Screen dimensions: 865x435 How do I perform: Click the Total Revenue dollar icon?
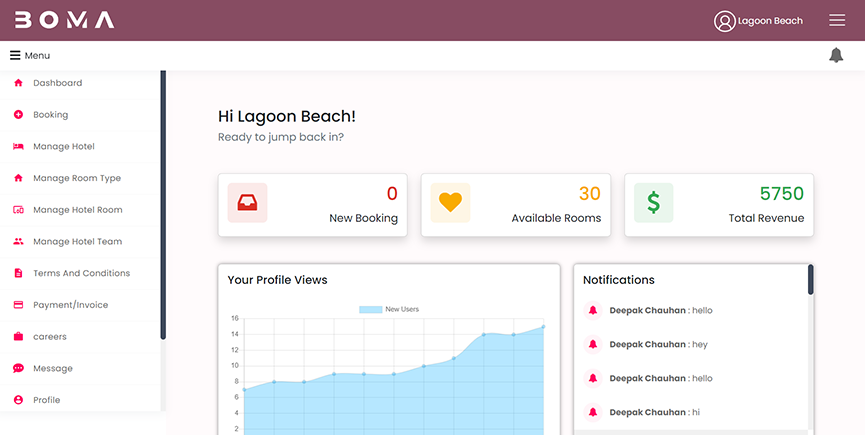653,203
